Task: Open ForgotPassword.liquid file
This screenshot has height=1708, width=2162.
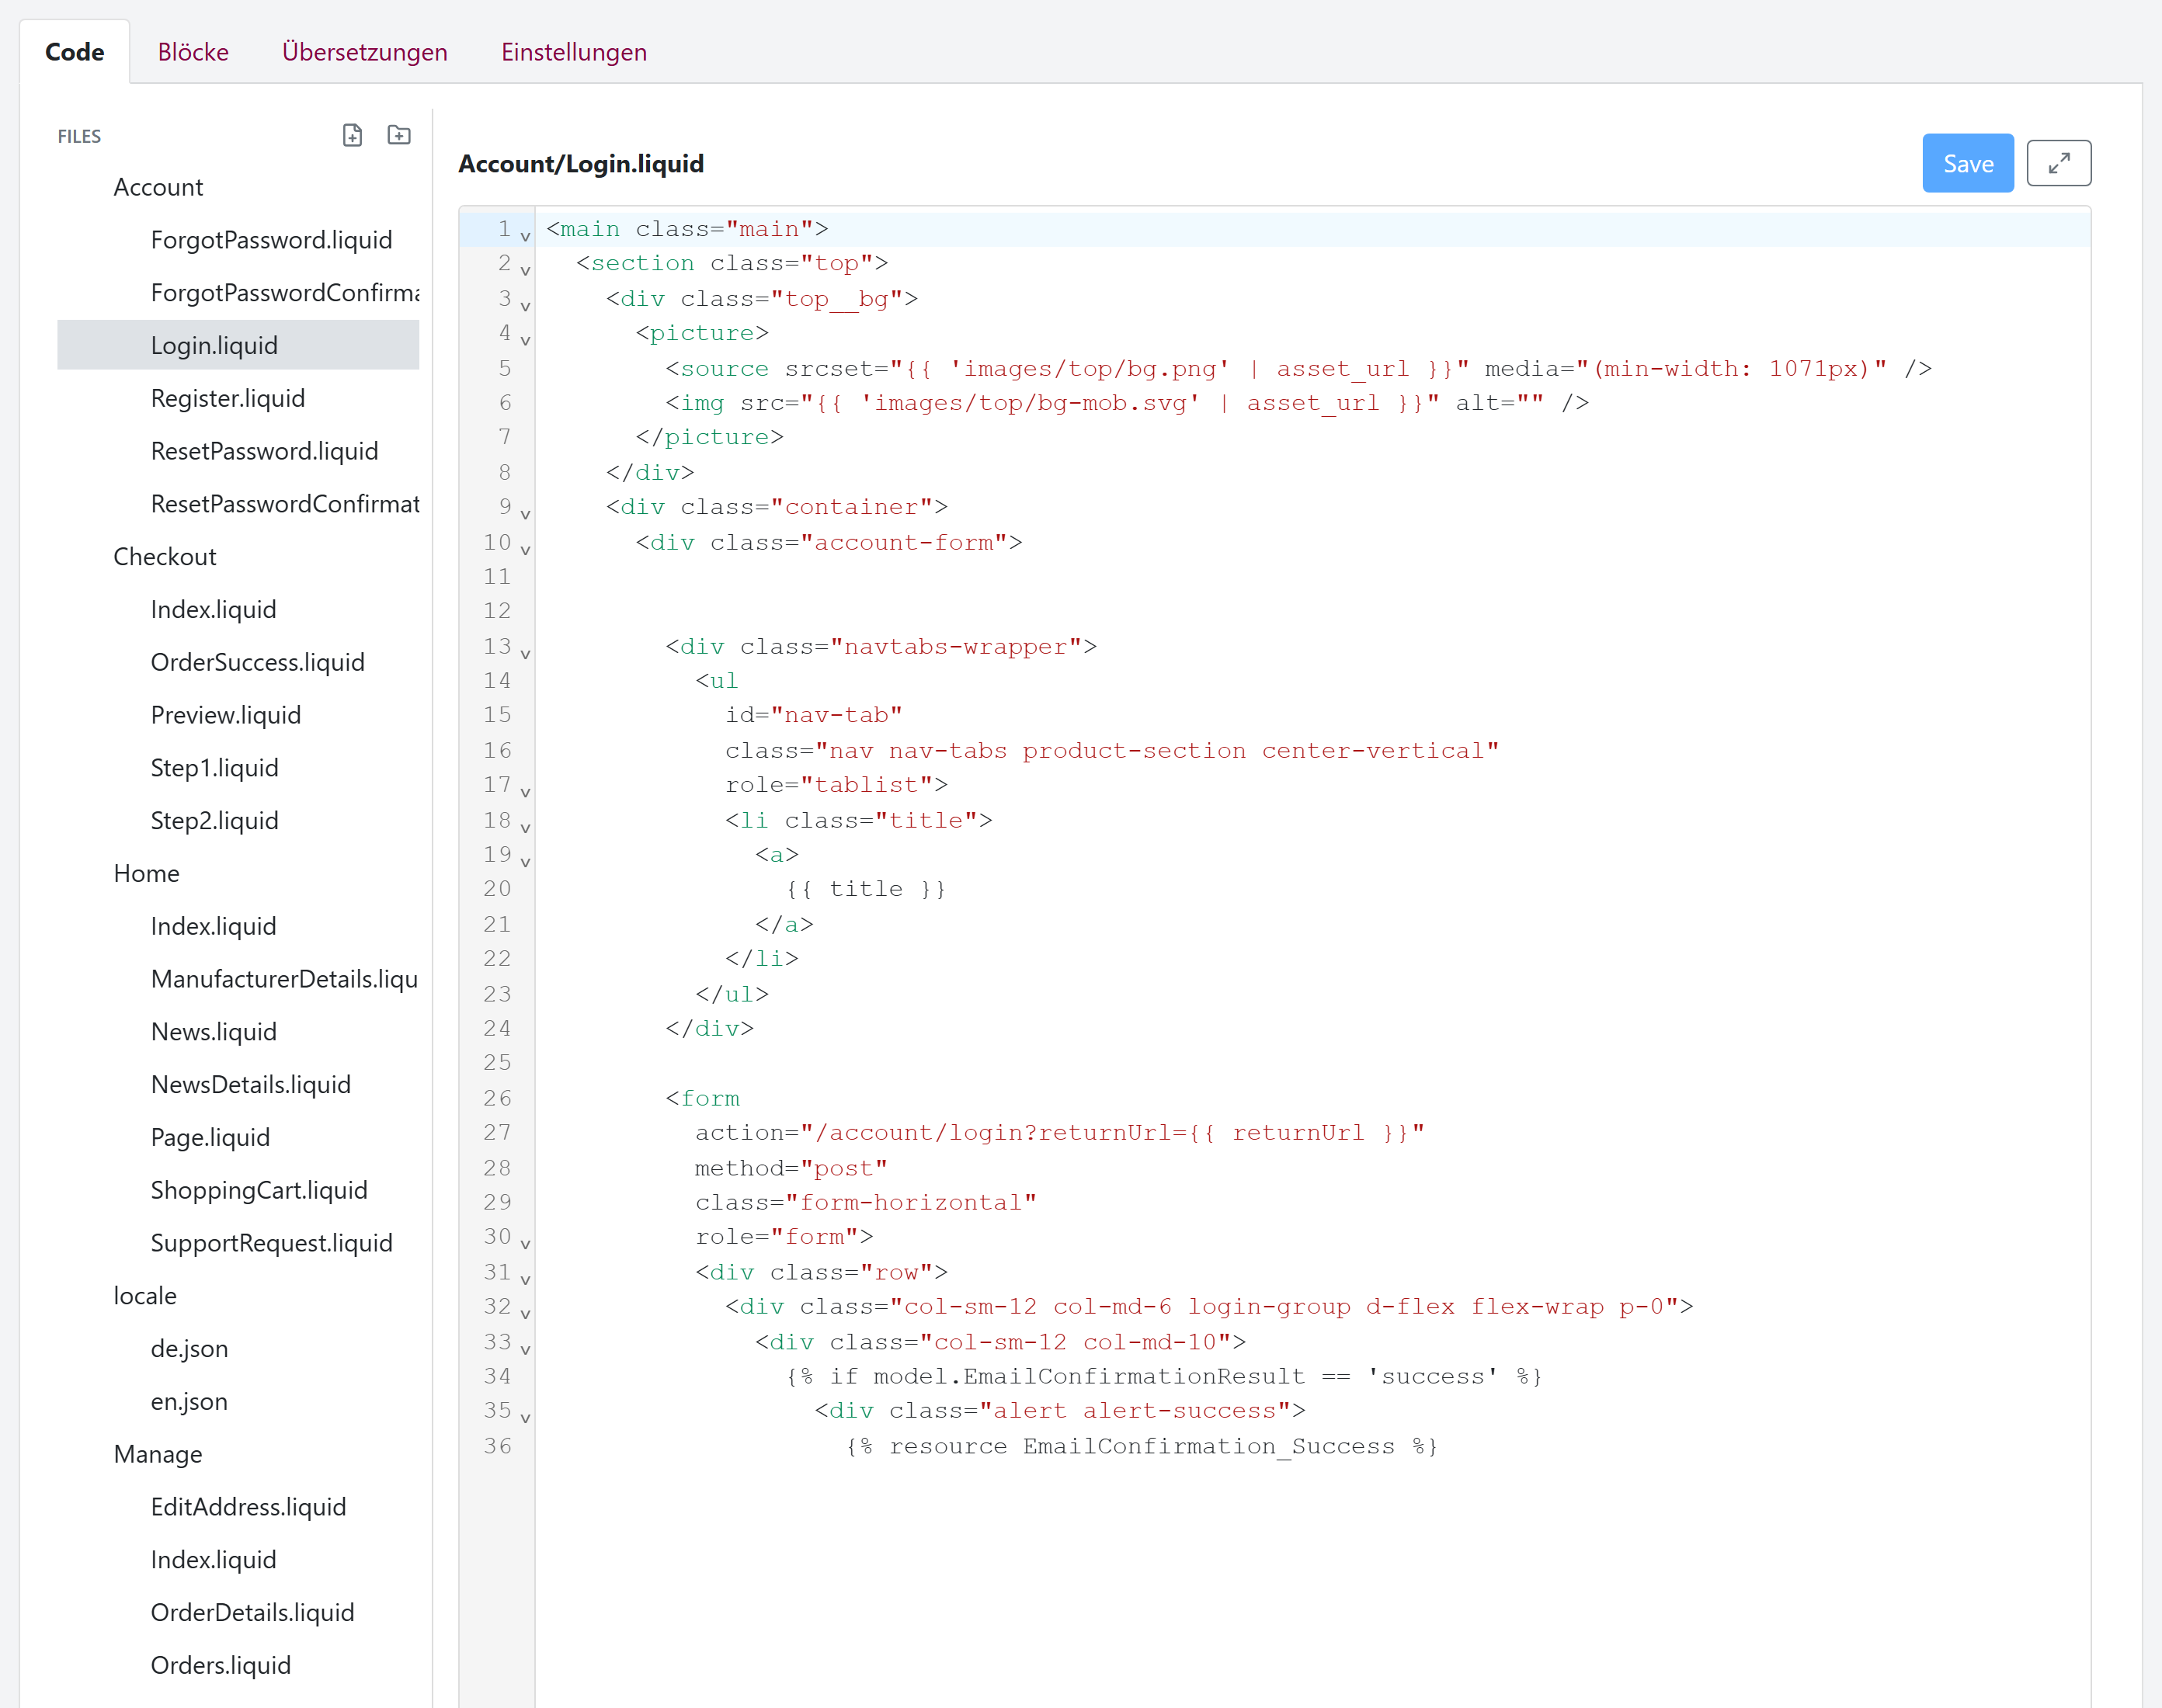Action: [271, 240]
